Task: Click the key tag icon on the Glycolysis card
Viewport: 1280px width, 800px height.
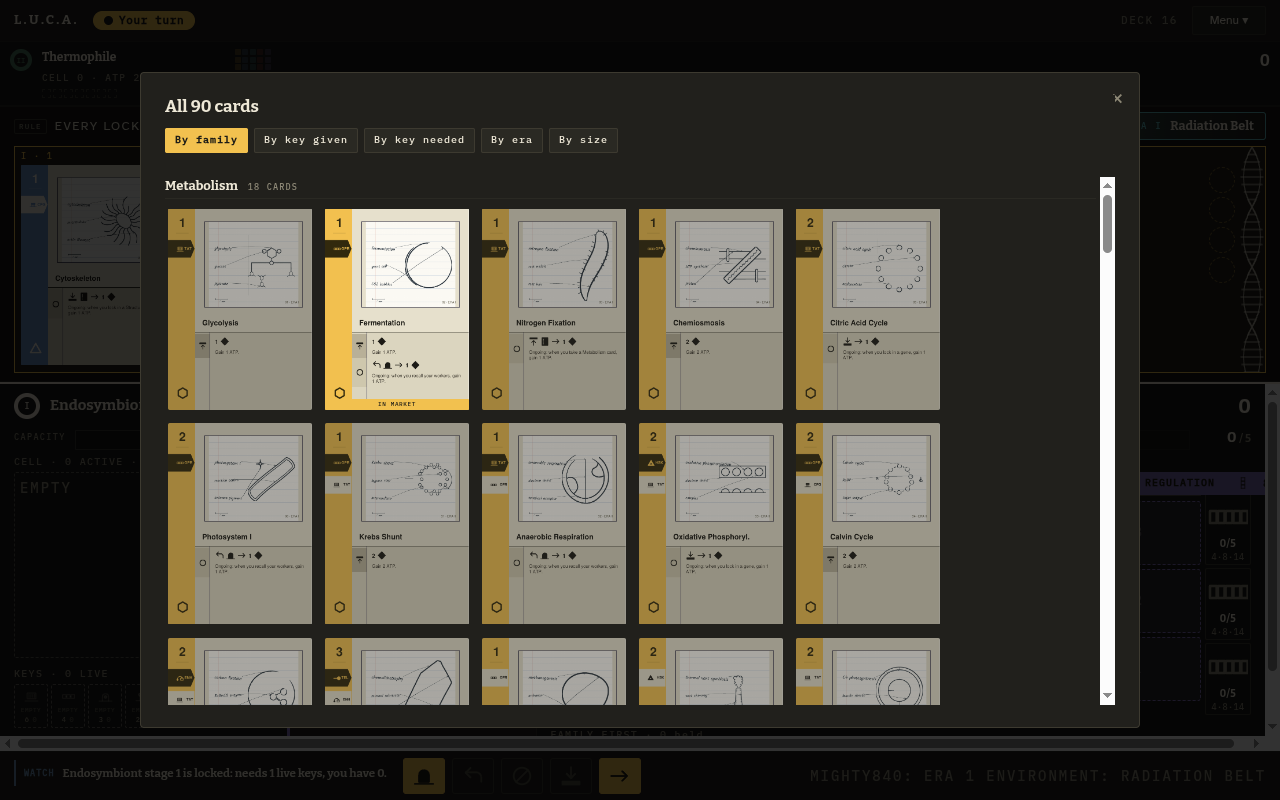Action: 181,249
